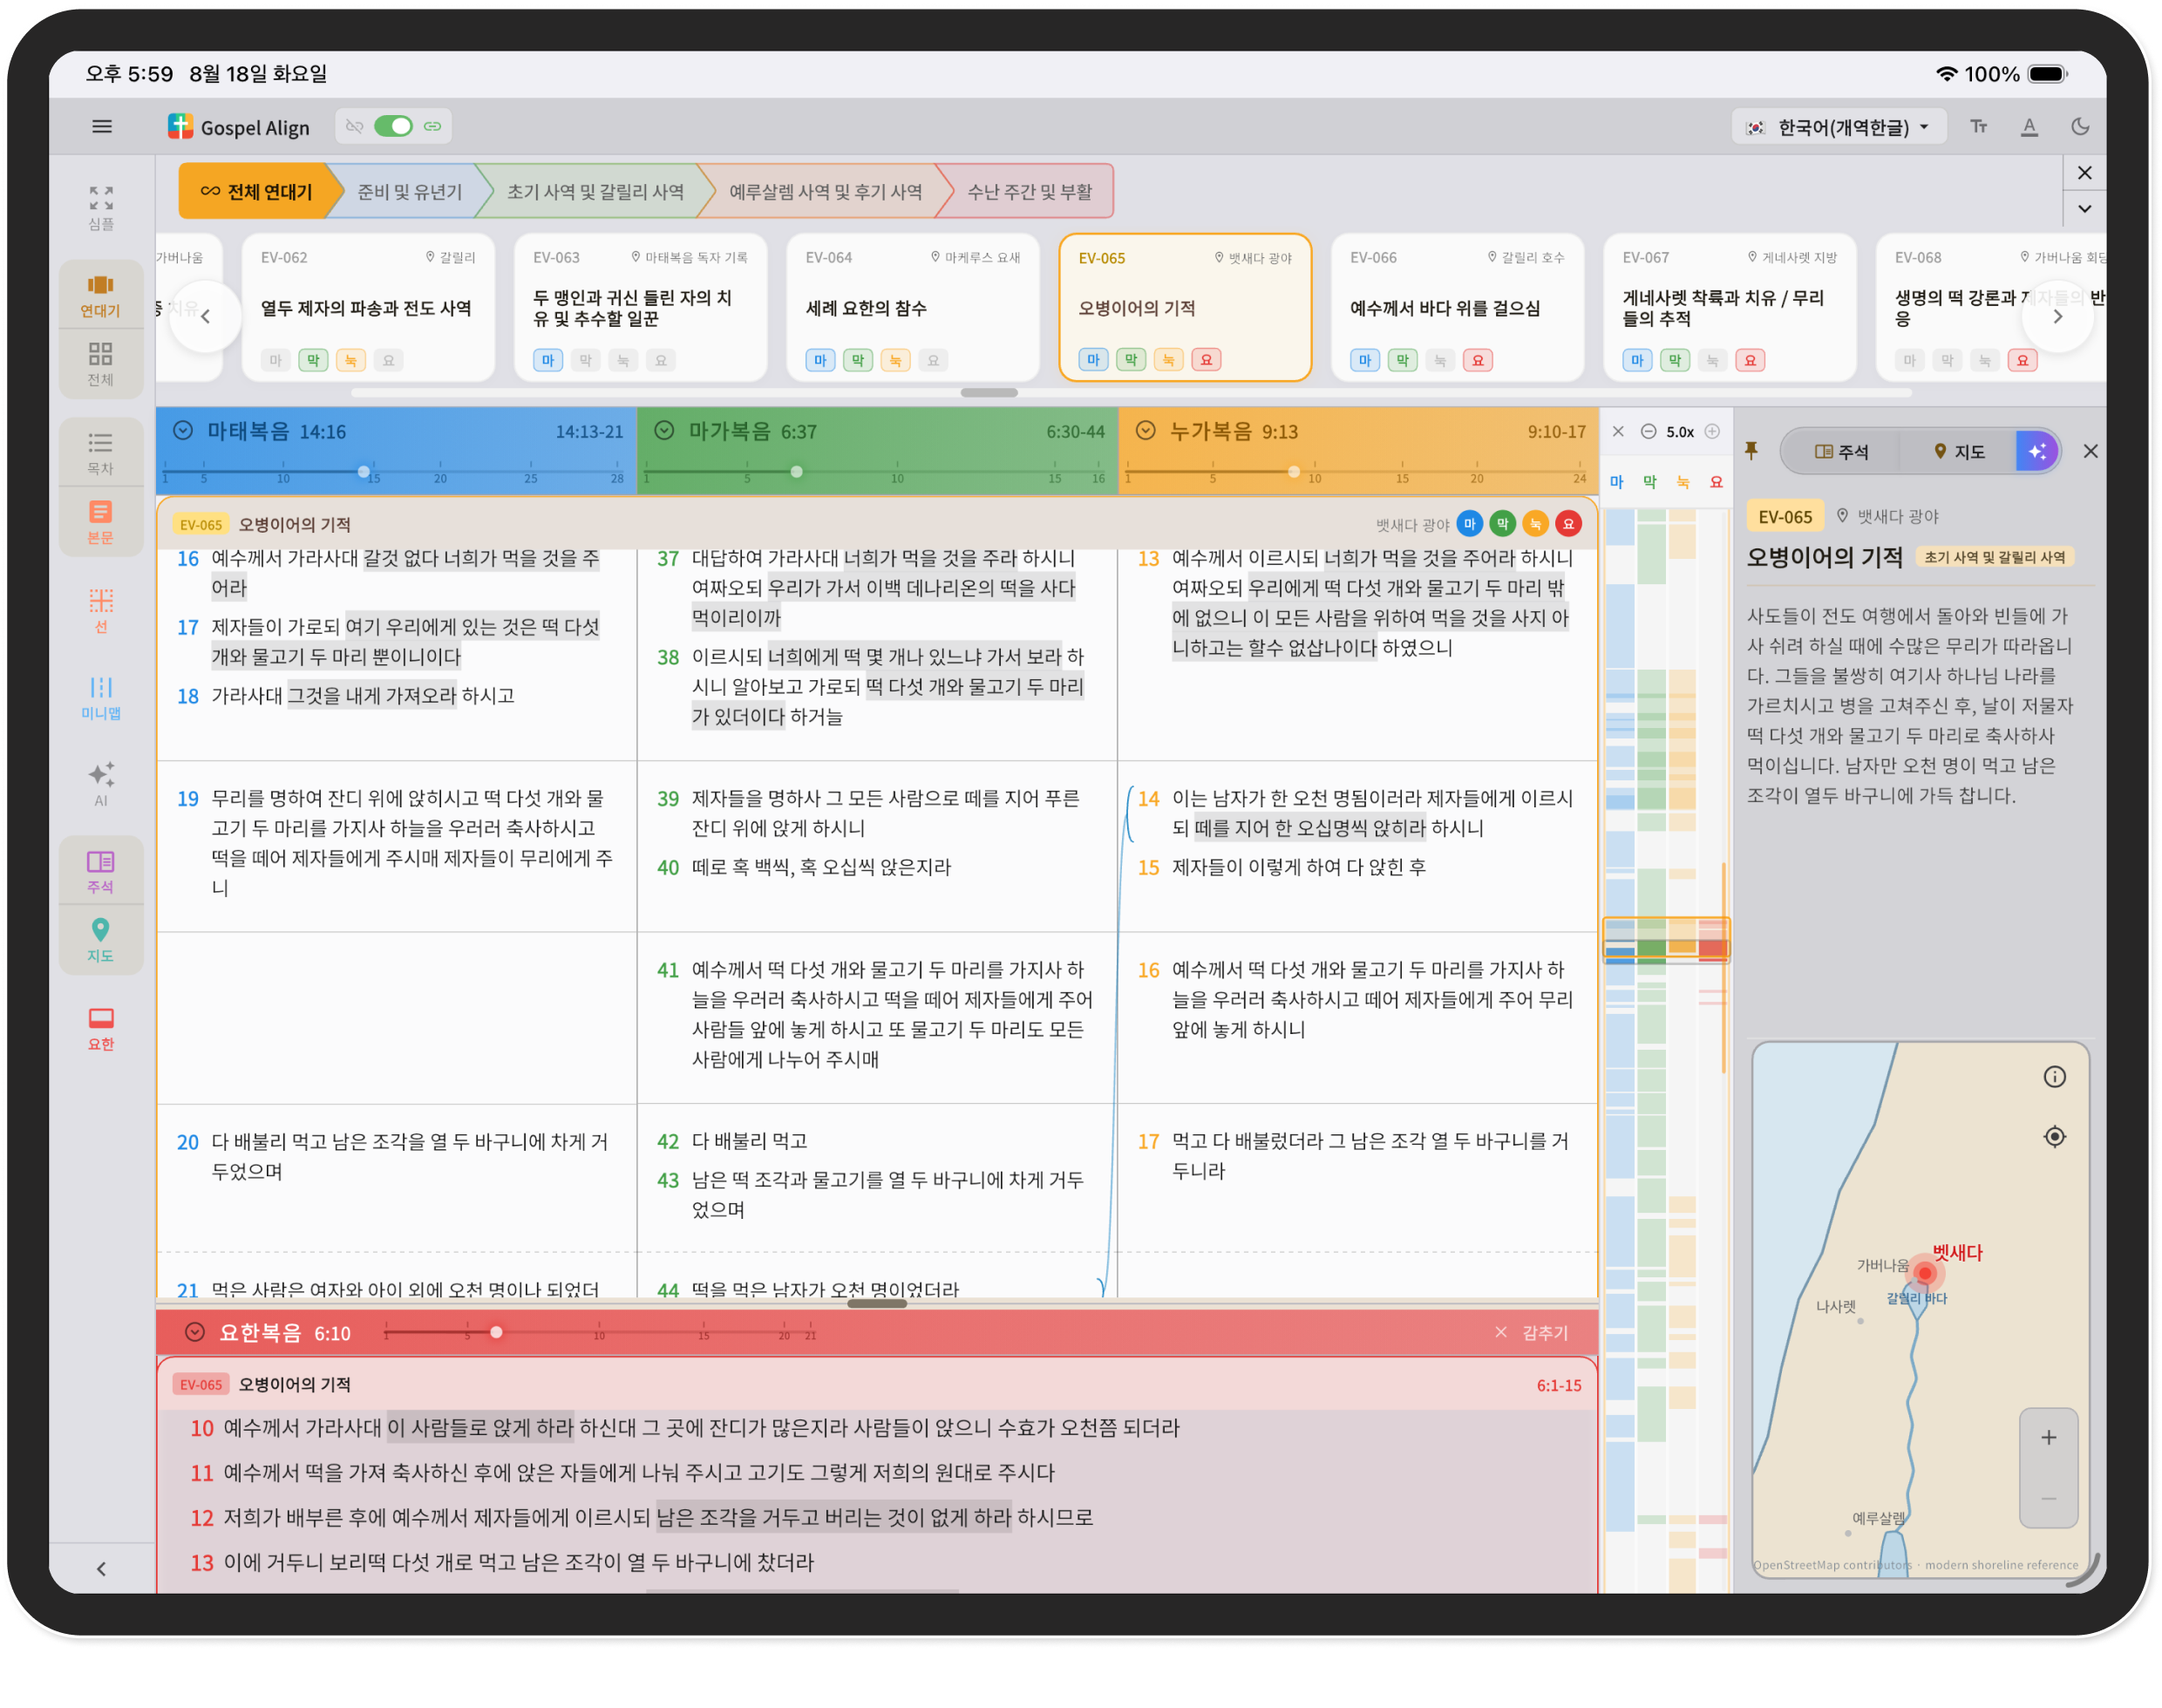Increase minimap zoom plus icon
This screenshot has width=2162, height=1708.
tap(1712, 432)
